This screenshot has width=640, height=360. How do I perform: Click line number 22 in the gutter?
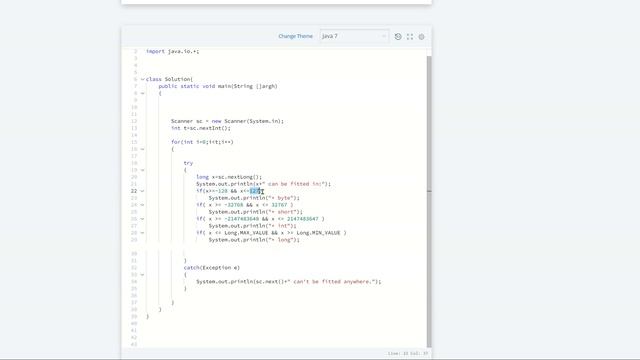coord(134,191)
